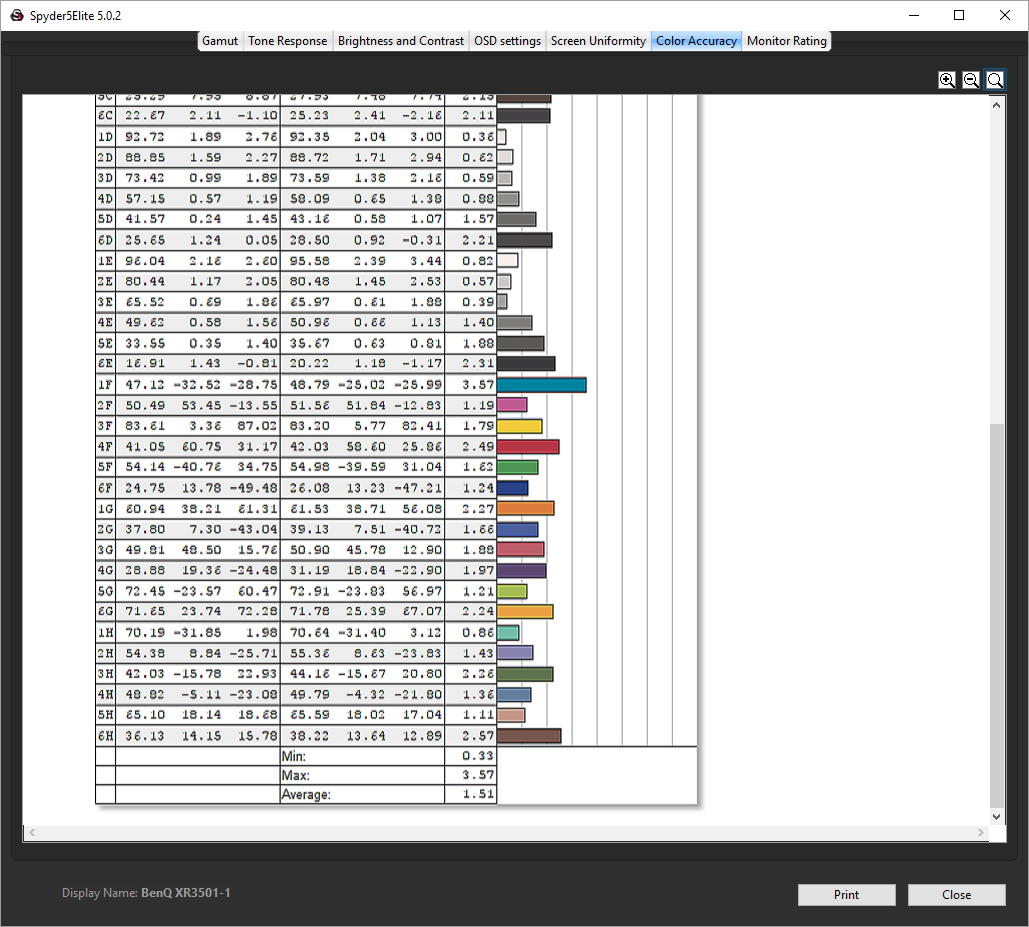Click the row label 2H
The image size is (1029, 927).
pyautogui.click(x=106, y=653)
